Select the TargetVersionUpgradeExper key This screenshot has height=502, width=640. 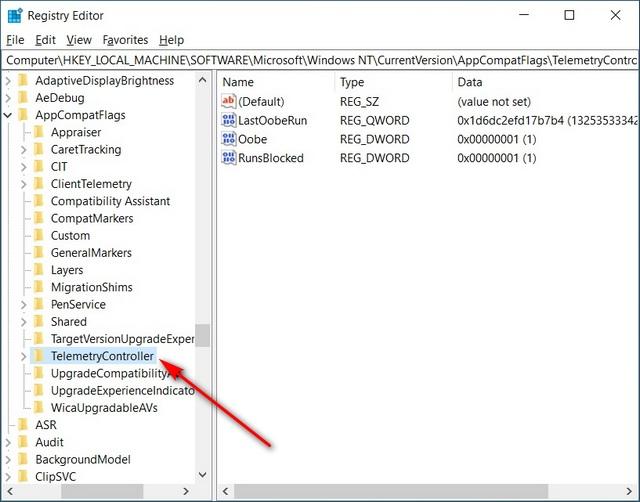point(123,339)
